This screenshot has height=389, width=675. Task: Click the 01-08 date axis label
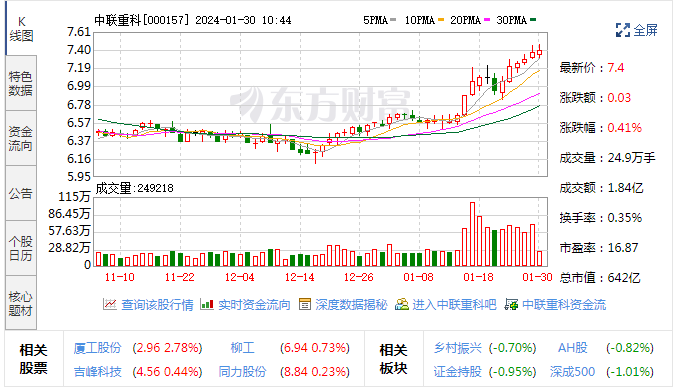(418, 277)
